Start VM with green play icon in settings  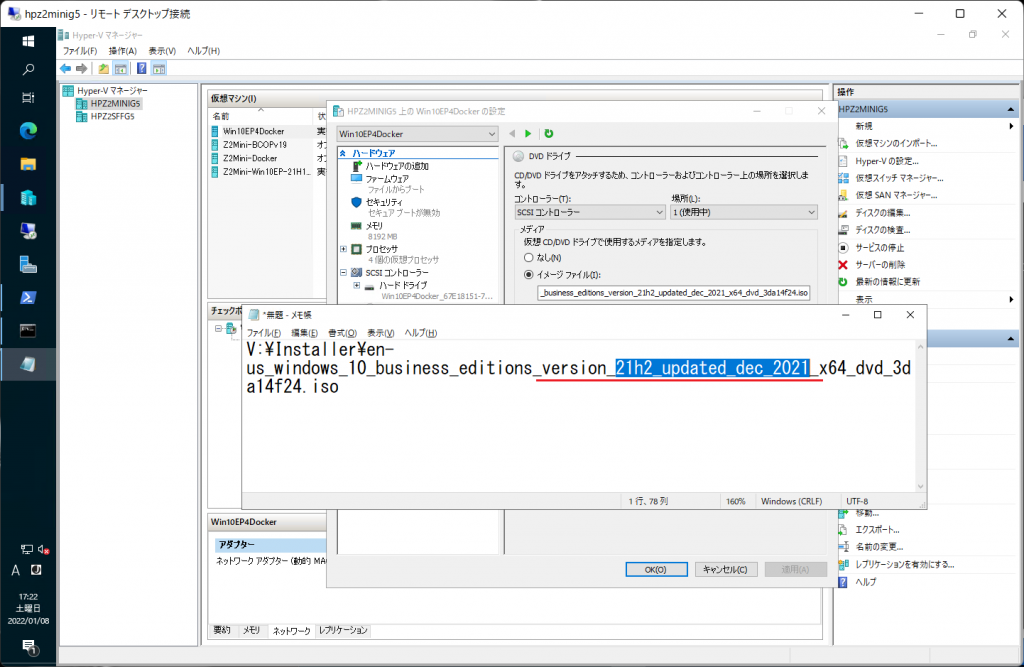[x=528, y=133]
